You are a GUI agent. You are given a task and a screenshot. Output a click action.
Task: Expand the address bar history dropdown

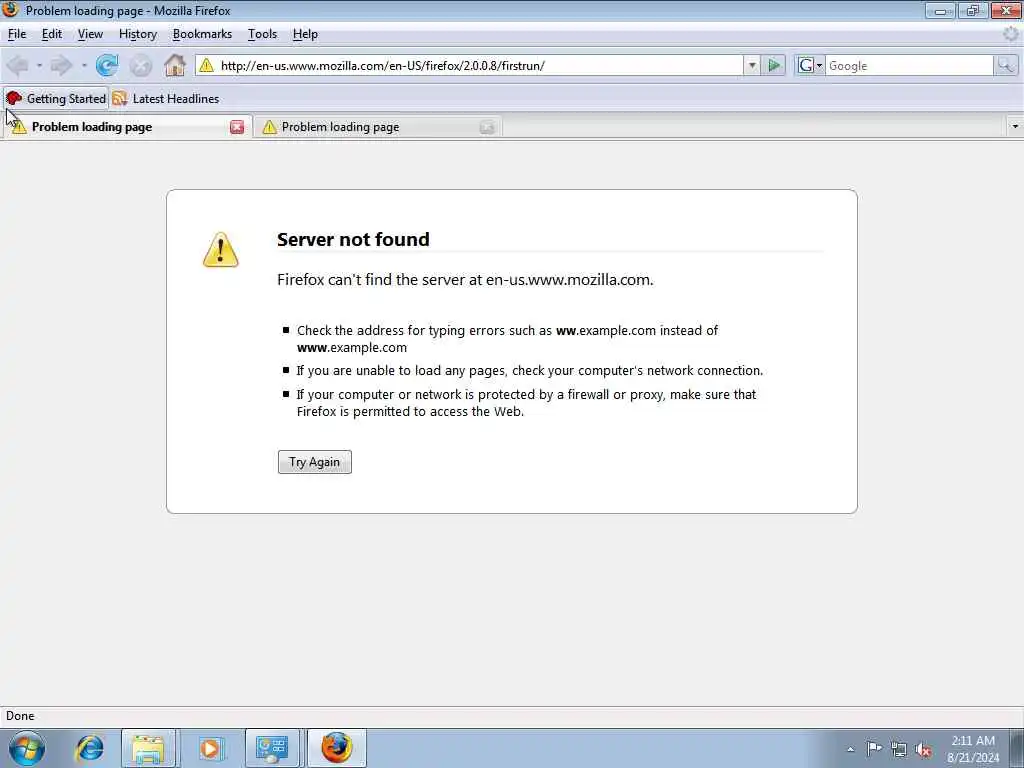752,65
